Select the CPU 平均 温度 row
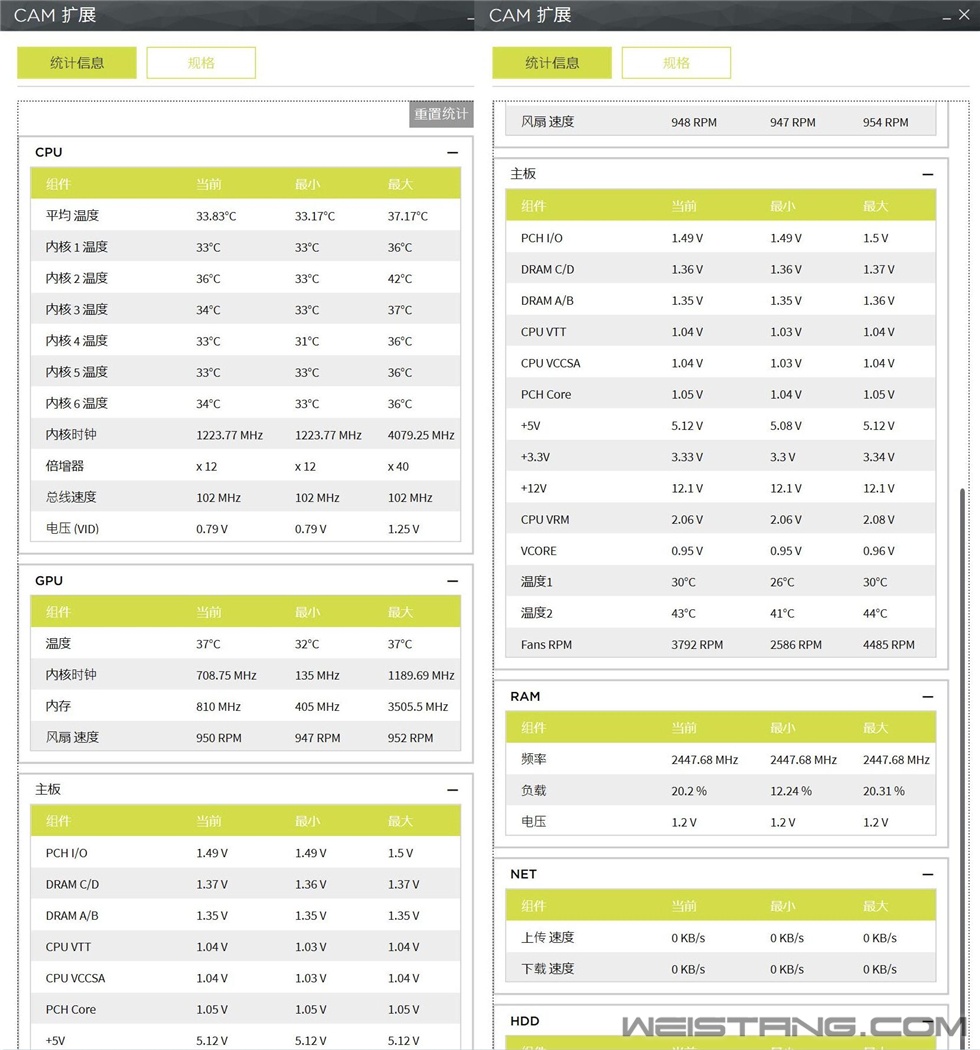Image resolution: width=980 pixels, height=1050 pixels. [245, 216]
